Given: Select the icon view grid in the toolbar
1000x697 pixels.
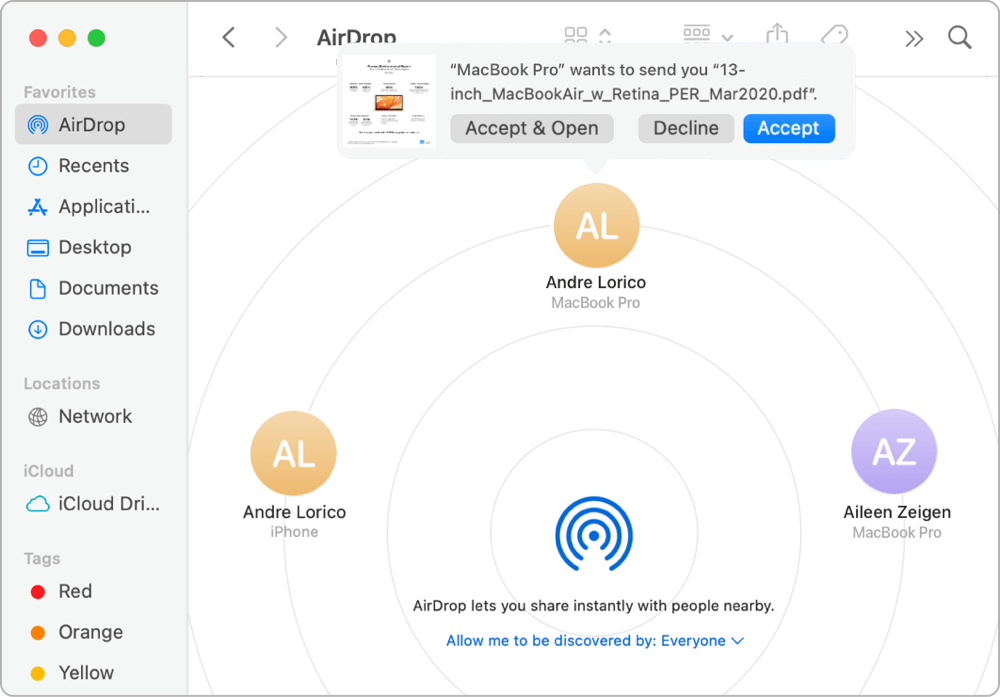Looking at the screenshot, I should [576, 34].
